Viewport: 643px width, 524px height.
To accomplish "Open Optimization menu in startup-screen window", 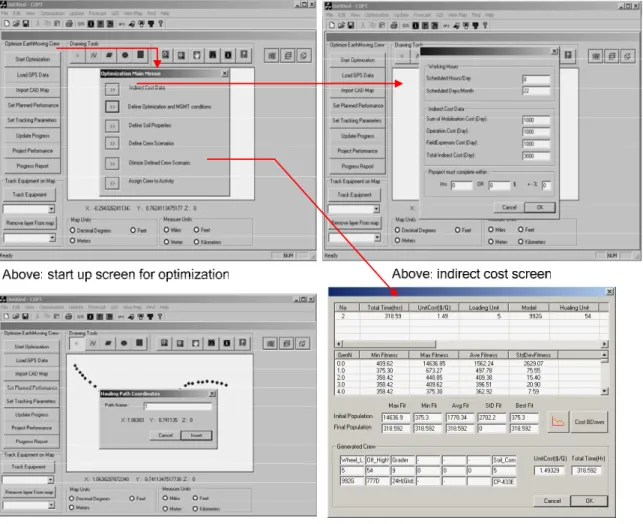I will pyautogui.click(x=52, y=14).
